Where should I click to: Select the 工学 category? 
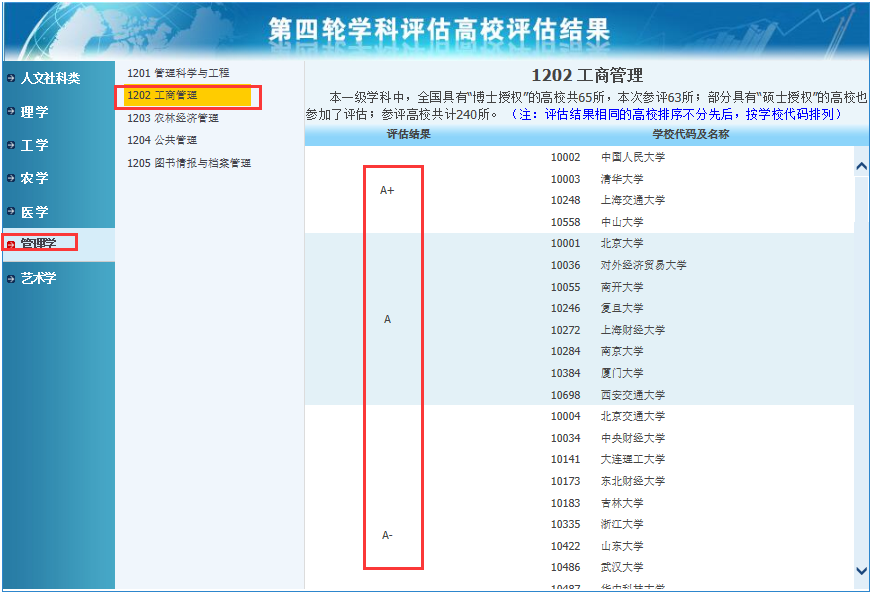tap(34, 145)
